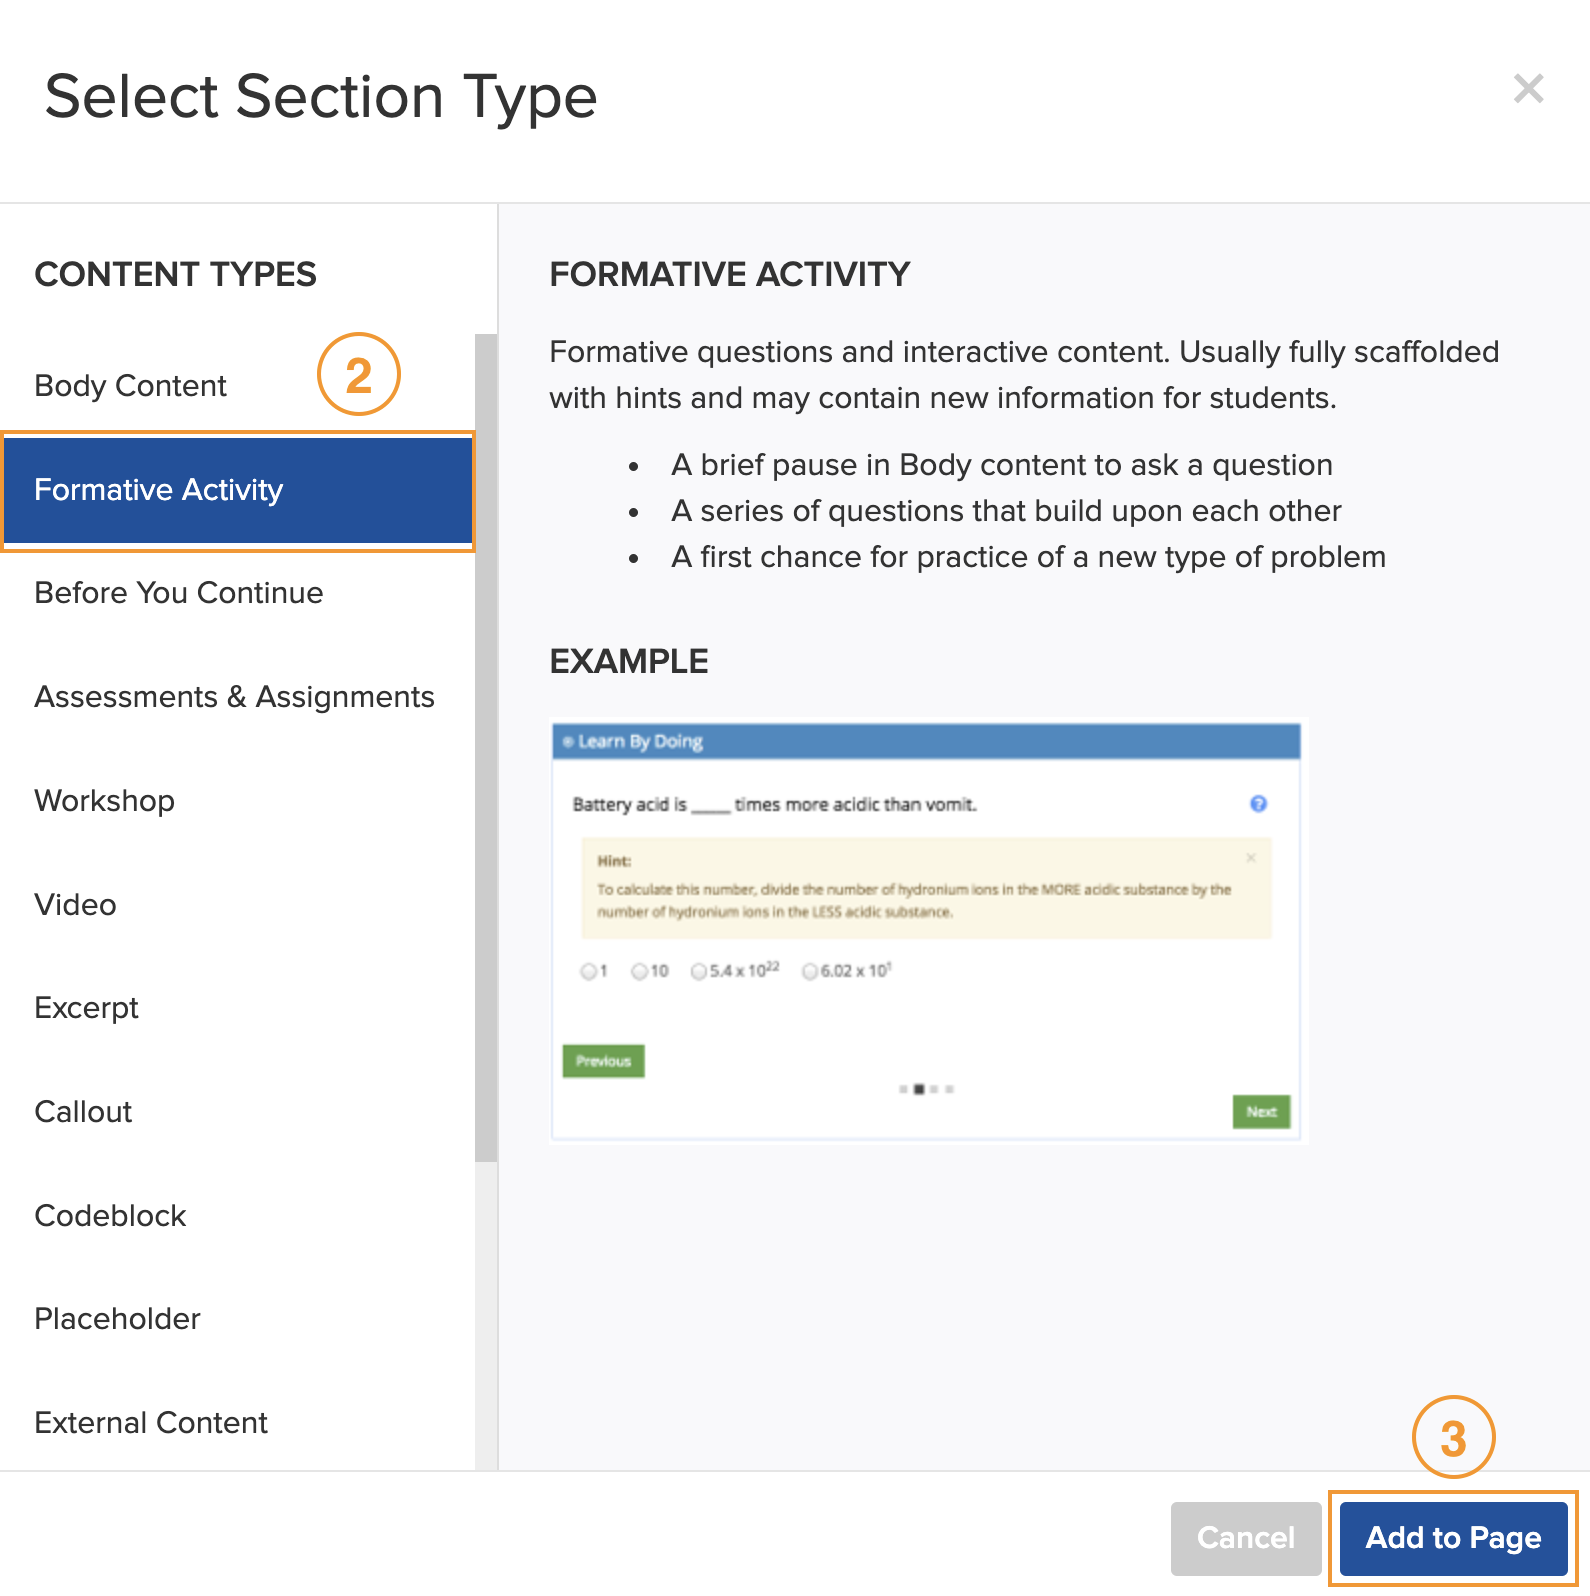Click the content types list scrollbar
Image resolution: width=1590 pixels, height=1596 pixels.
[486, 748]
